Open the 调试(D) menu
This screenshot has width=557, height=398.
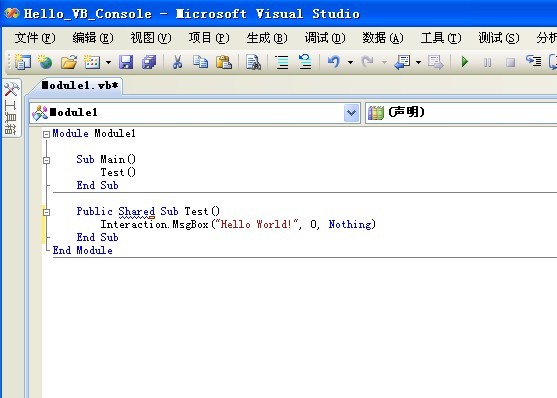pos(325,38)
